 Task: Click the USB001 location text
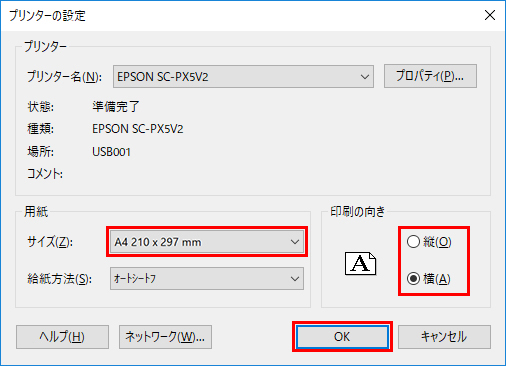[x=111, y=152]
